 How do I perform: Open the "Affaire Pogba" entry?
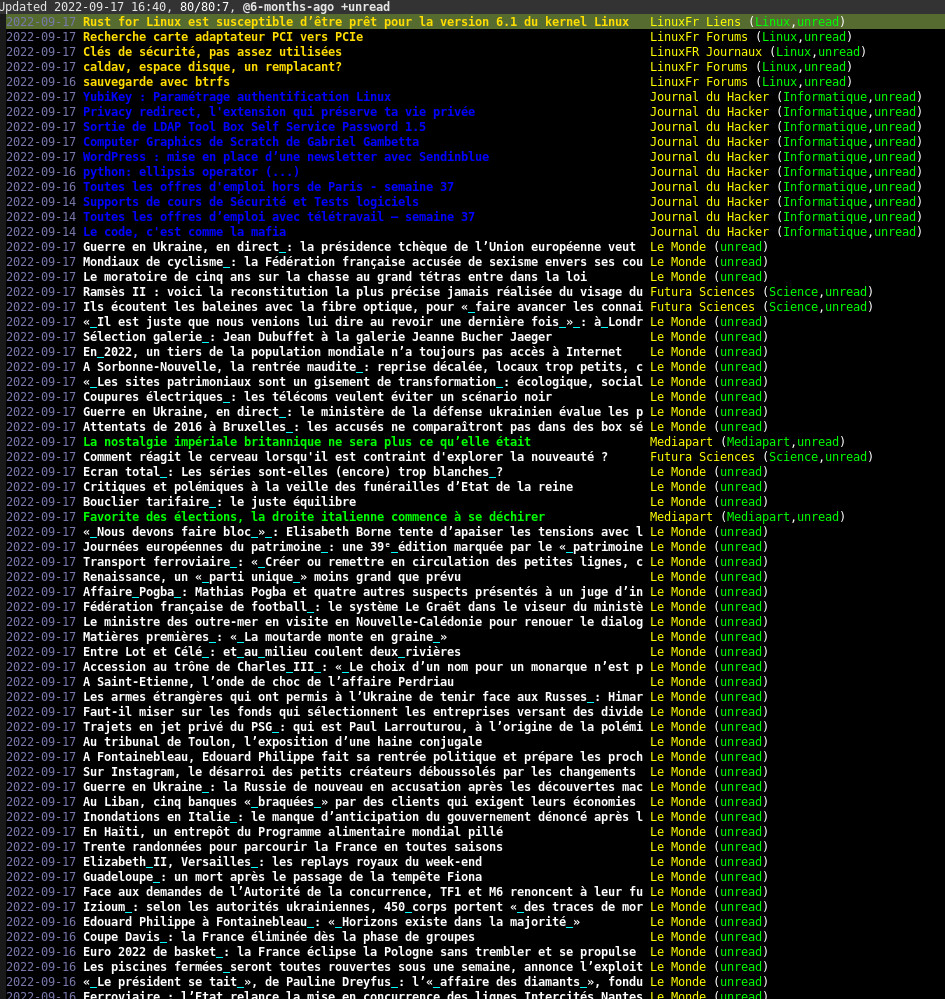pyautogui.click(x=363, y=591)
